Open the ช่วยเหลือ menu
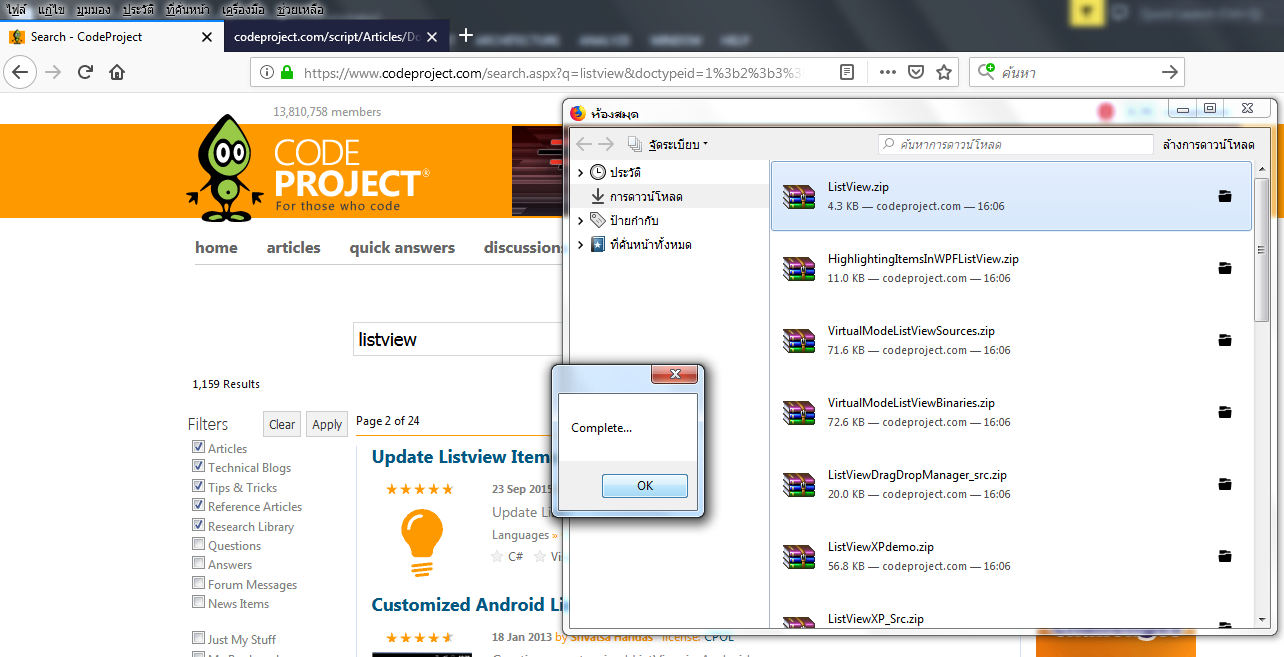Screen dimensions: 1284x657 click(x=301, y=9)
